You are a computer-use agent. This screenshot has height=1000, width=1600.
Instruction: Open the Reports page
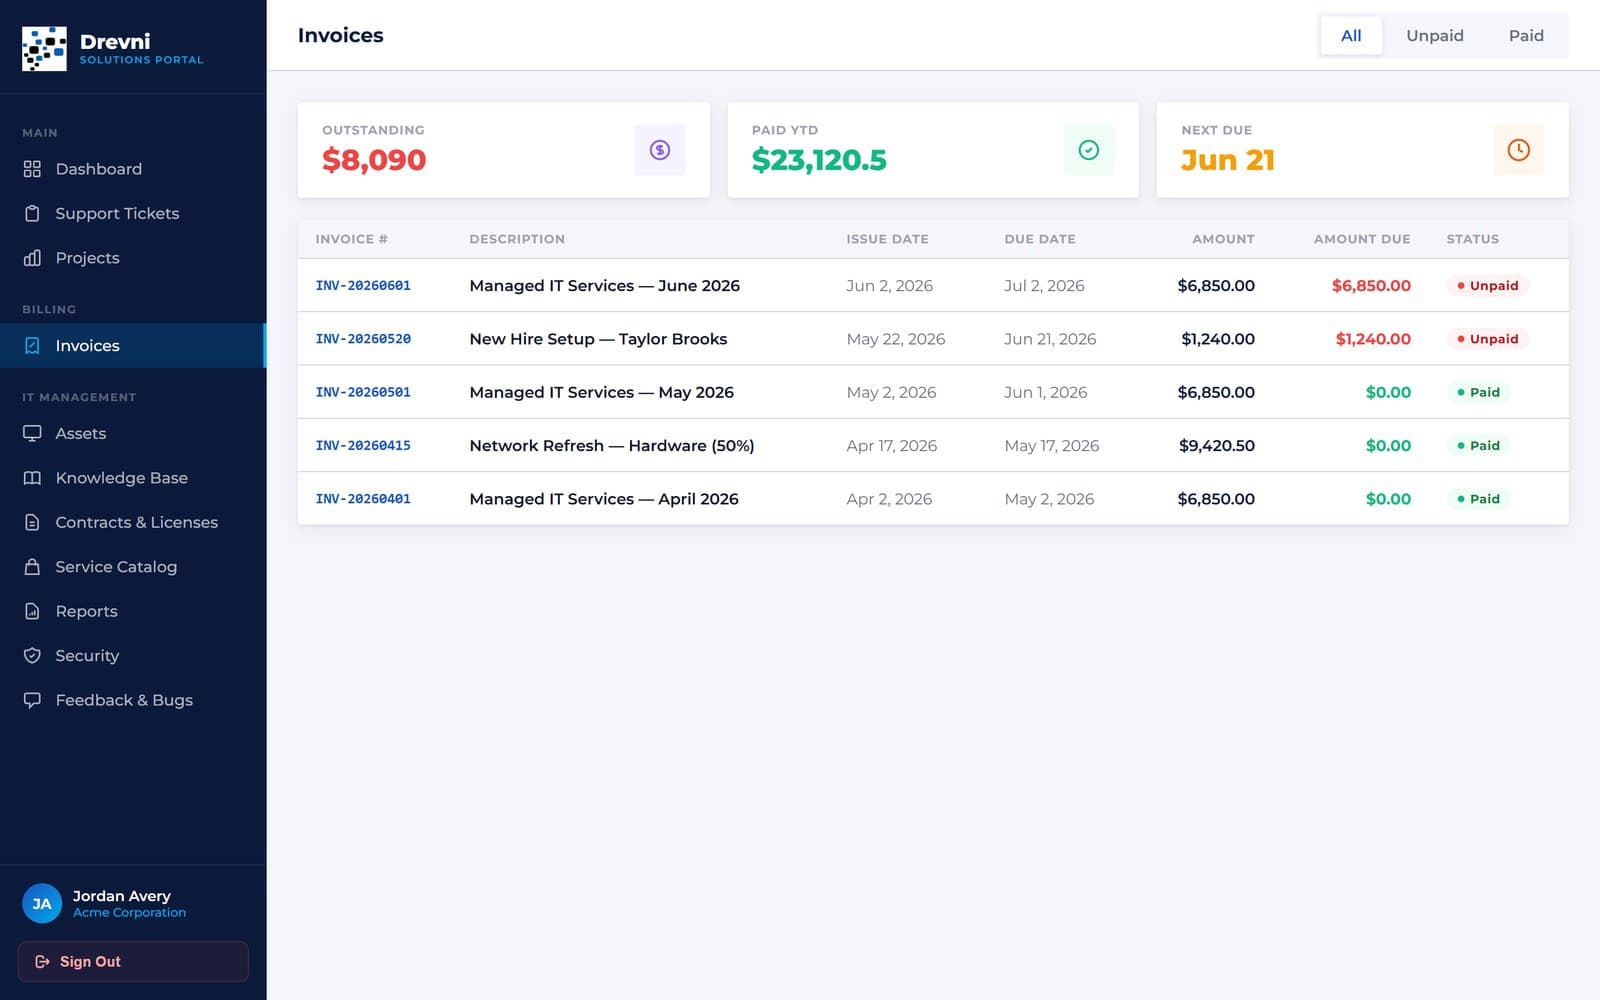click(x=133, y=611)
